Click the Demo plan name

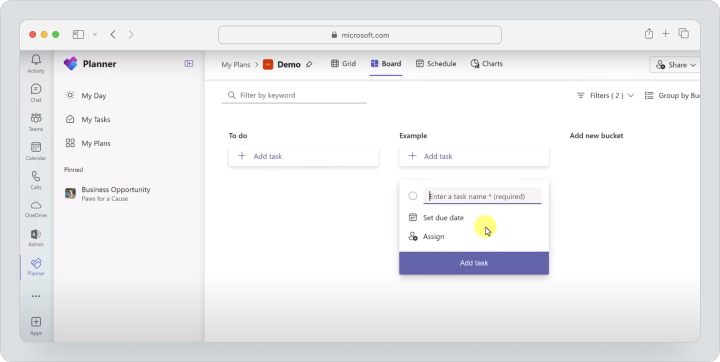point(289,65)
